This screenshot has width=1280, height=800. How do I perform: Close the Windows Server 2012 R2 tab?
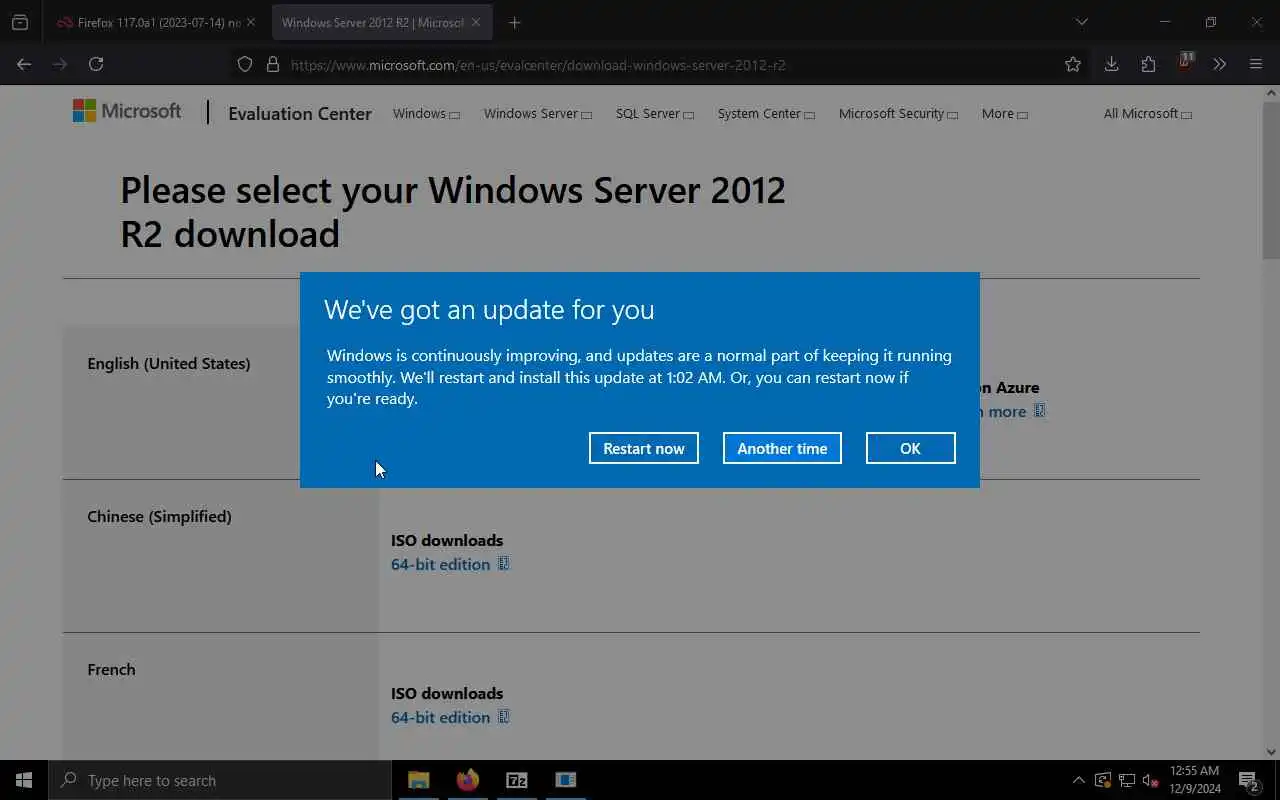(476, 22)
